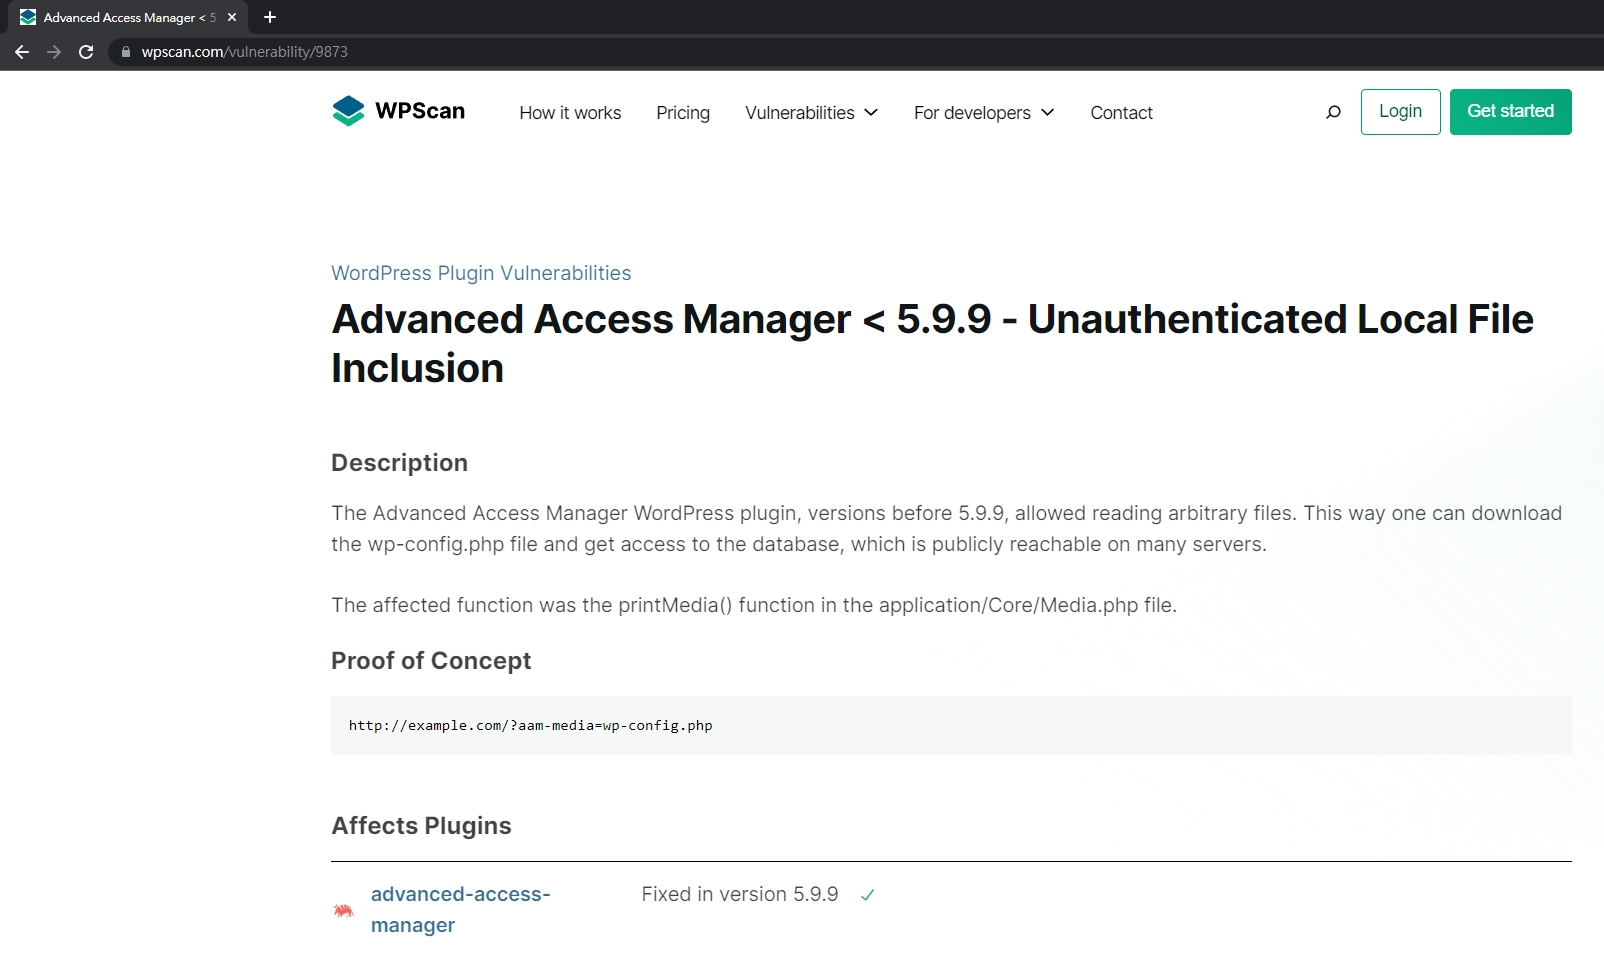1604x956 pixels.
Task: Open the Contact page
Action: click(1121, 113)
